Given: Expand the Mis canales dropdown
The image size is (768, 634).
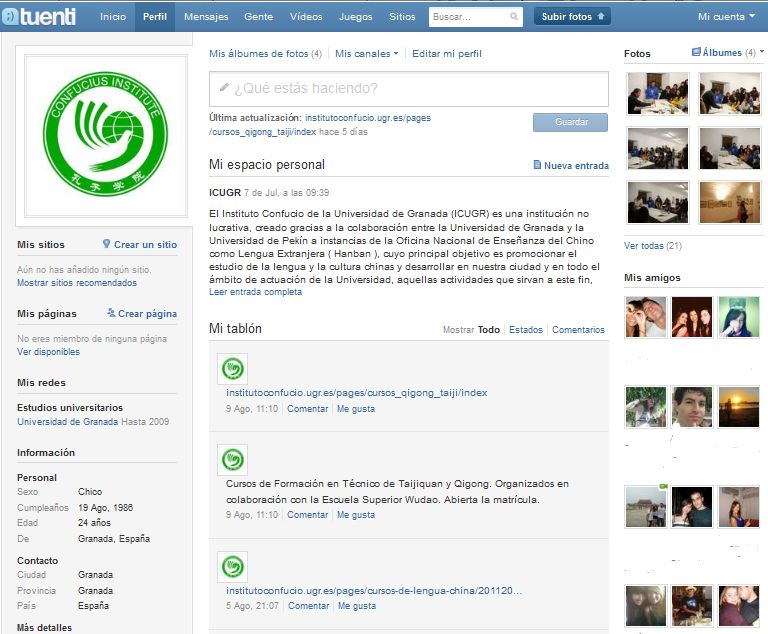Looking at the screenshot, I should tap(366, 53).
